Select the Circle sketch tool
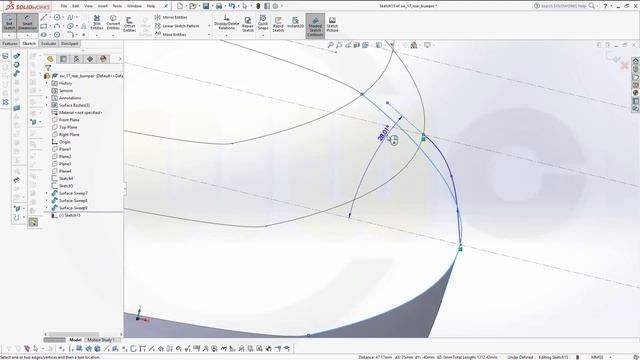The image size is (640, 360). pos(57,17)
